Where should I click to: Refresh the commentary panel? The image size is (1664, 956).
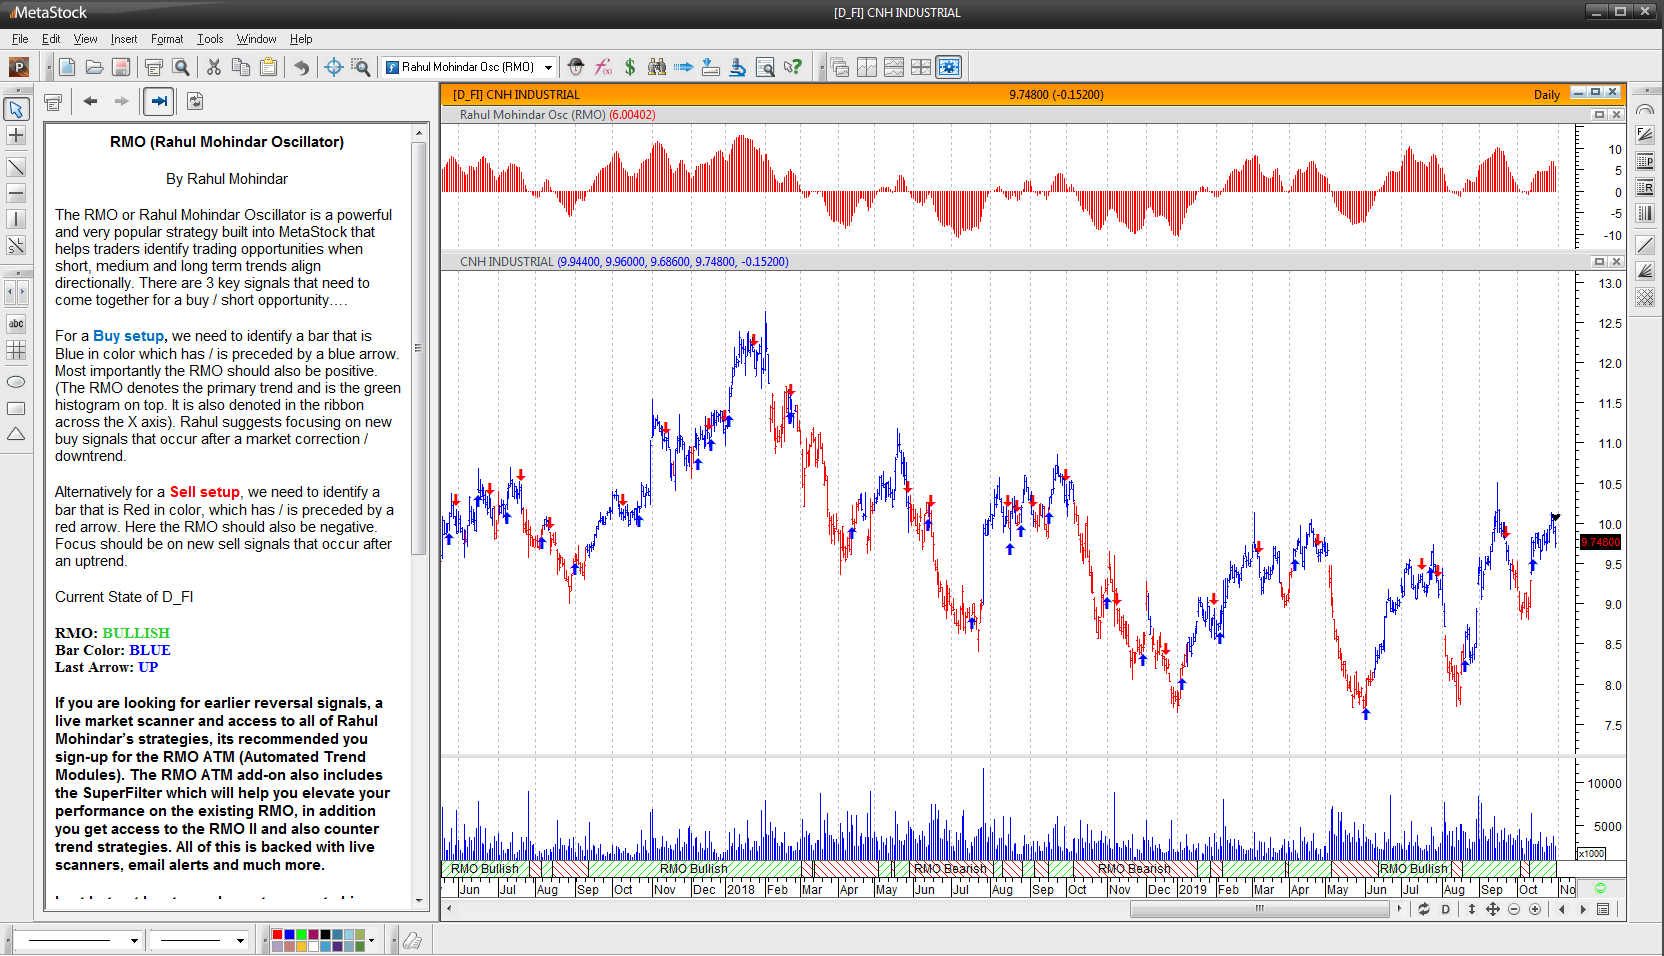(x=195, y=101)
